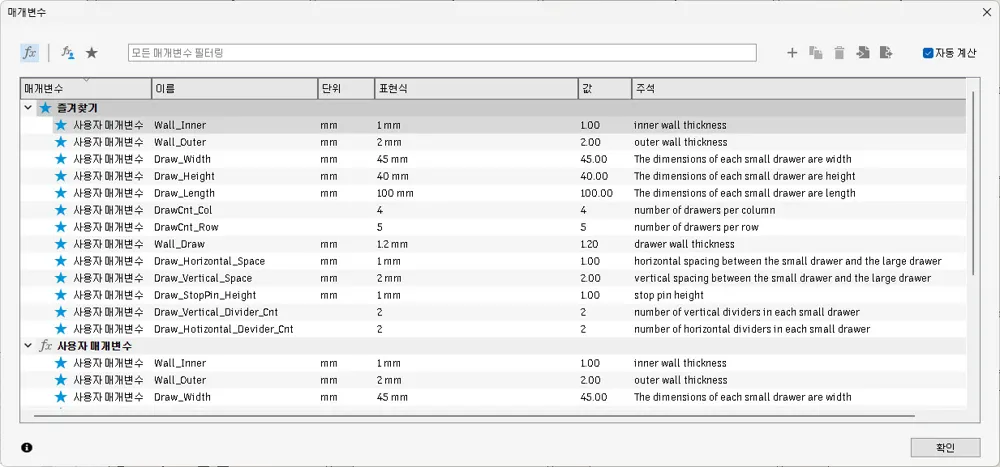This screenshot has height=467, width=1000.
Task: Click the Draw_Width star under 사용자 매개변수 group
Action: pyautogui.click(x=61, y=397)
